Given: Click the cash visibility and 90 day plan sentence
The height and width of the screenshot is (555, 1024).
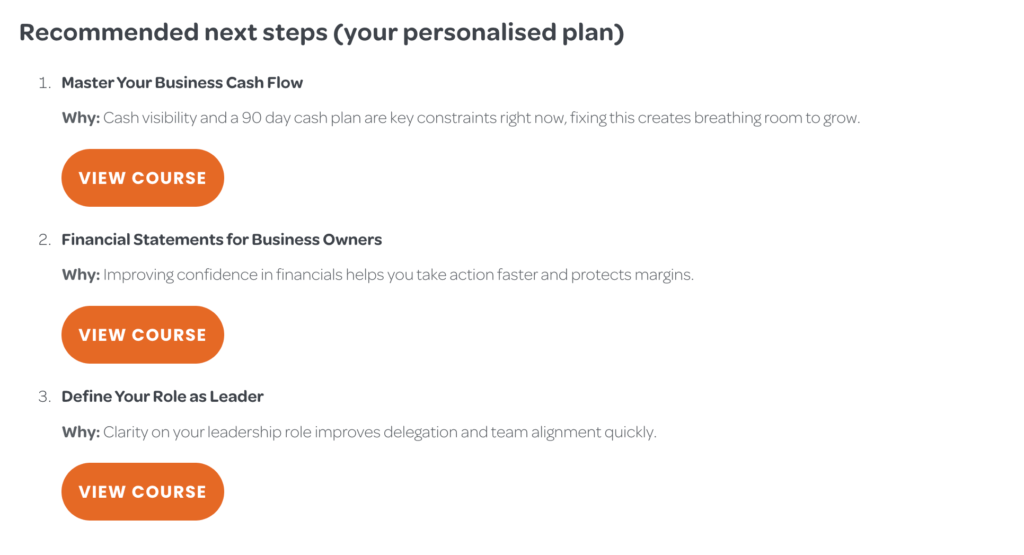Looking at the screenshot, I should [481, 118].
